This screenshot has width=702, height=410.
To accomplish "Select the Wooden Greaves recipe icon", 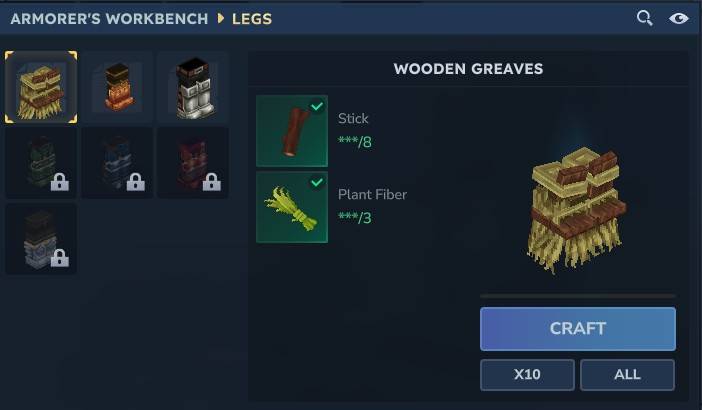I will point(41,87).
